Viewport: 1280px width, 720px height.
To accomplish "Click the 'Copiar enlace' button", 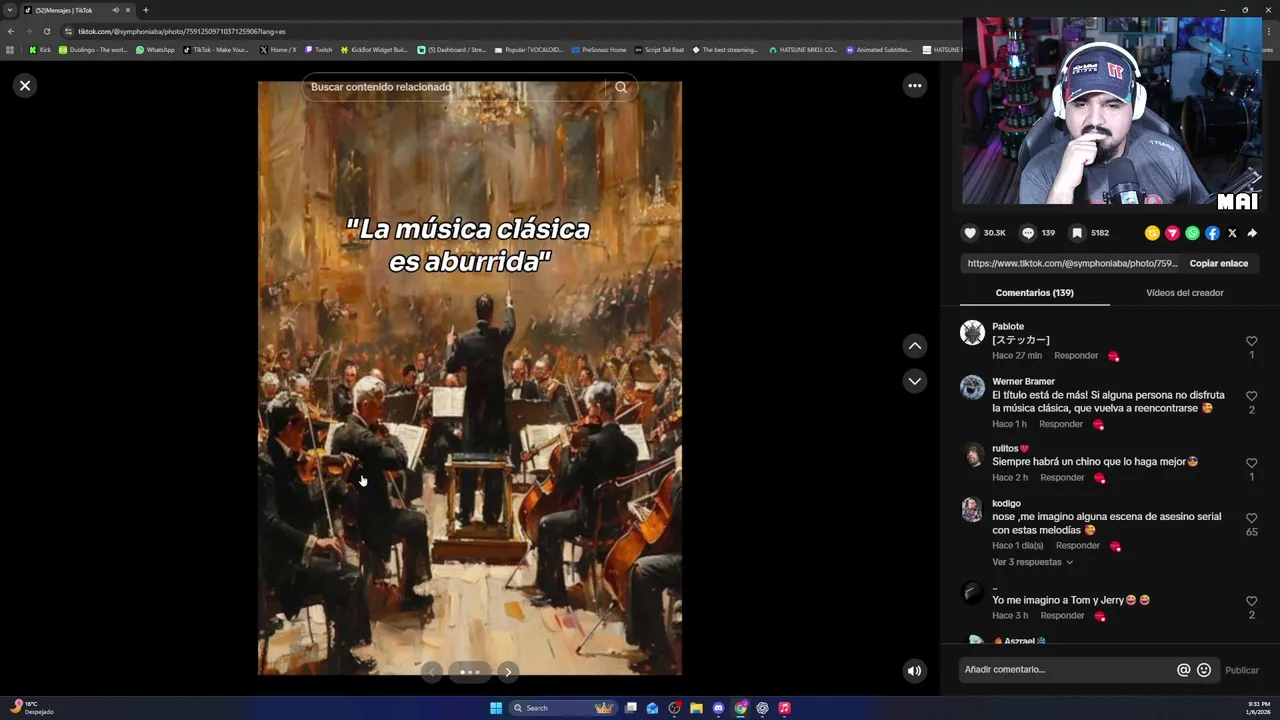I will coord(1218,264).
